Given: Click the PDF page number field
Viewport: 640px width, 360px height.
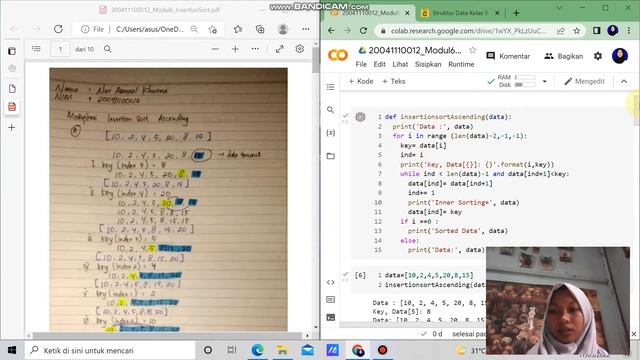Looking at the screenshot, I should [x=60, y=49].
